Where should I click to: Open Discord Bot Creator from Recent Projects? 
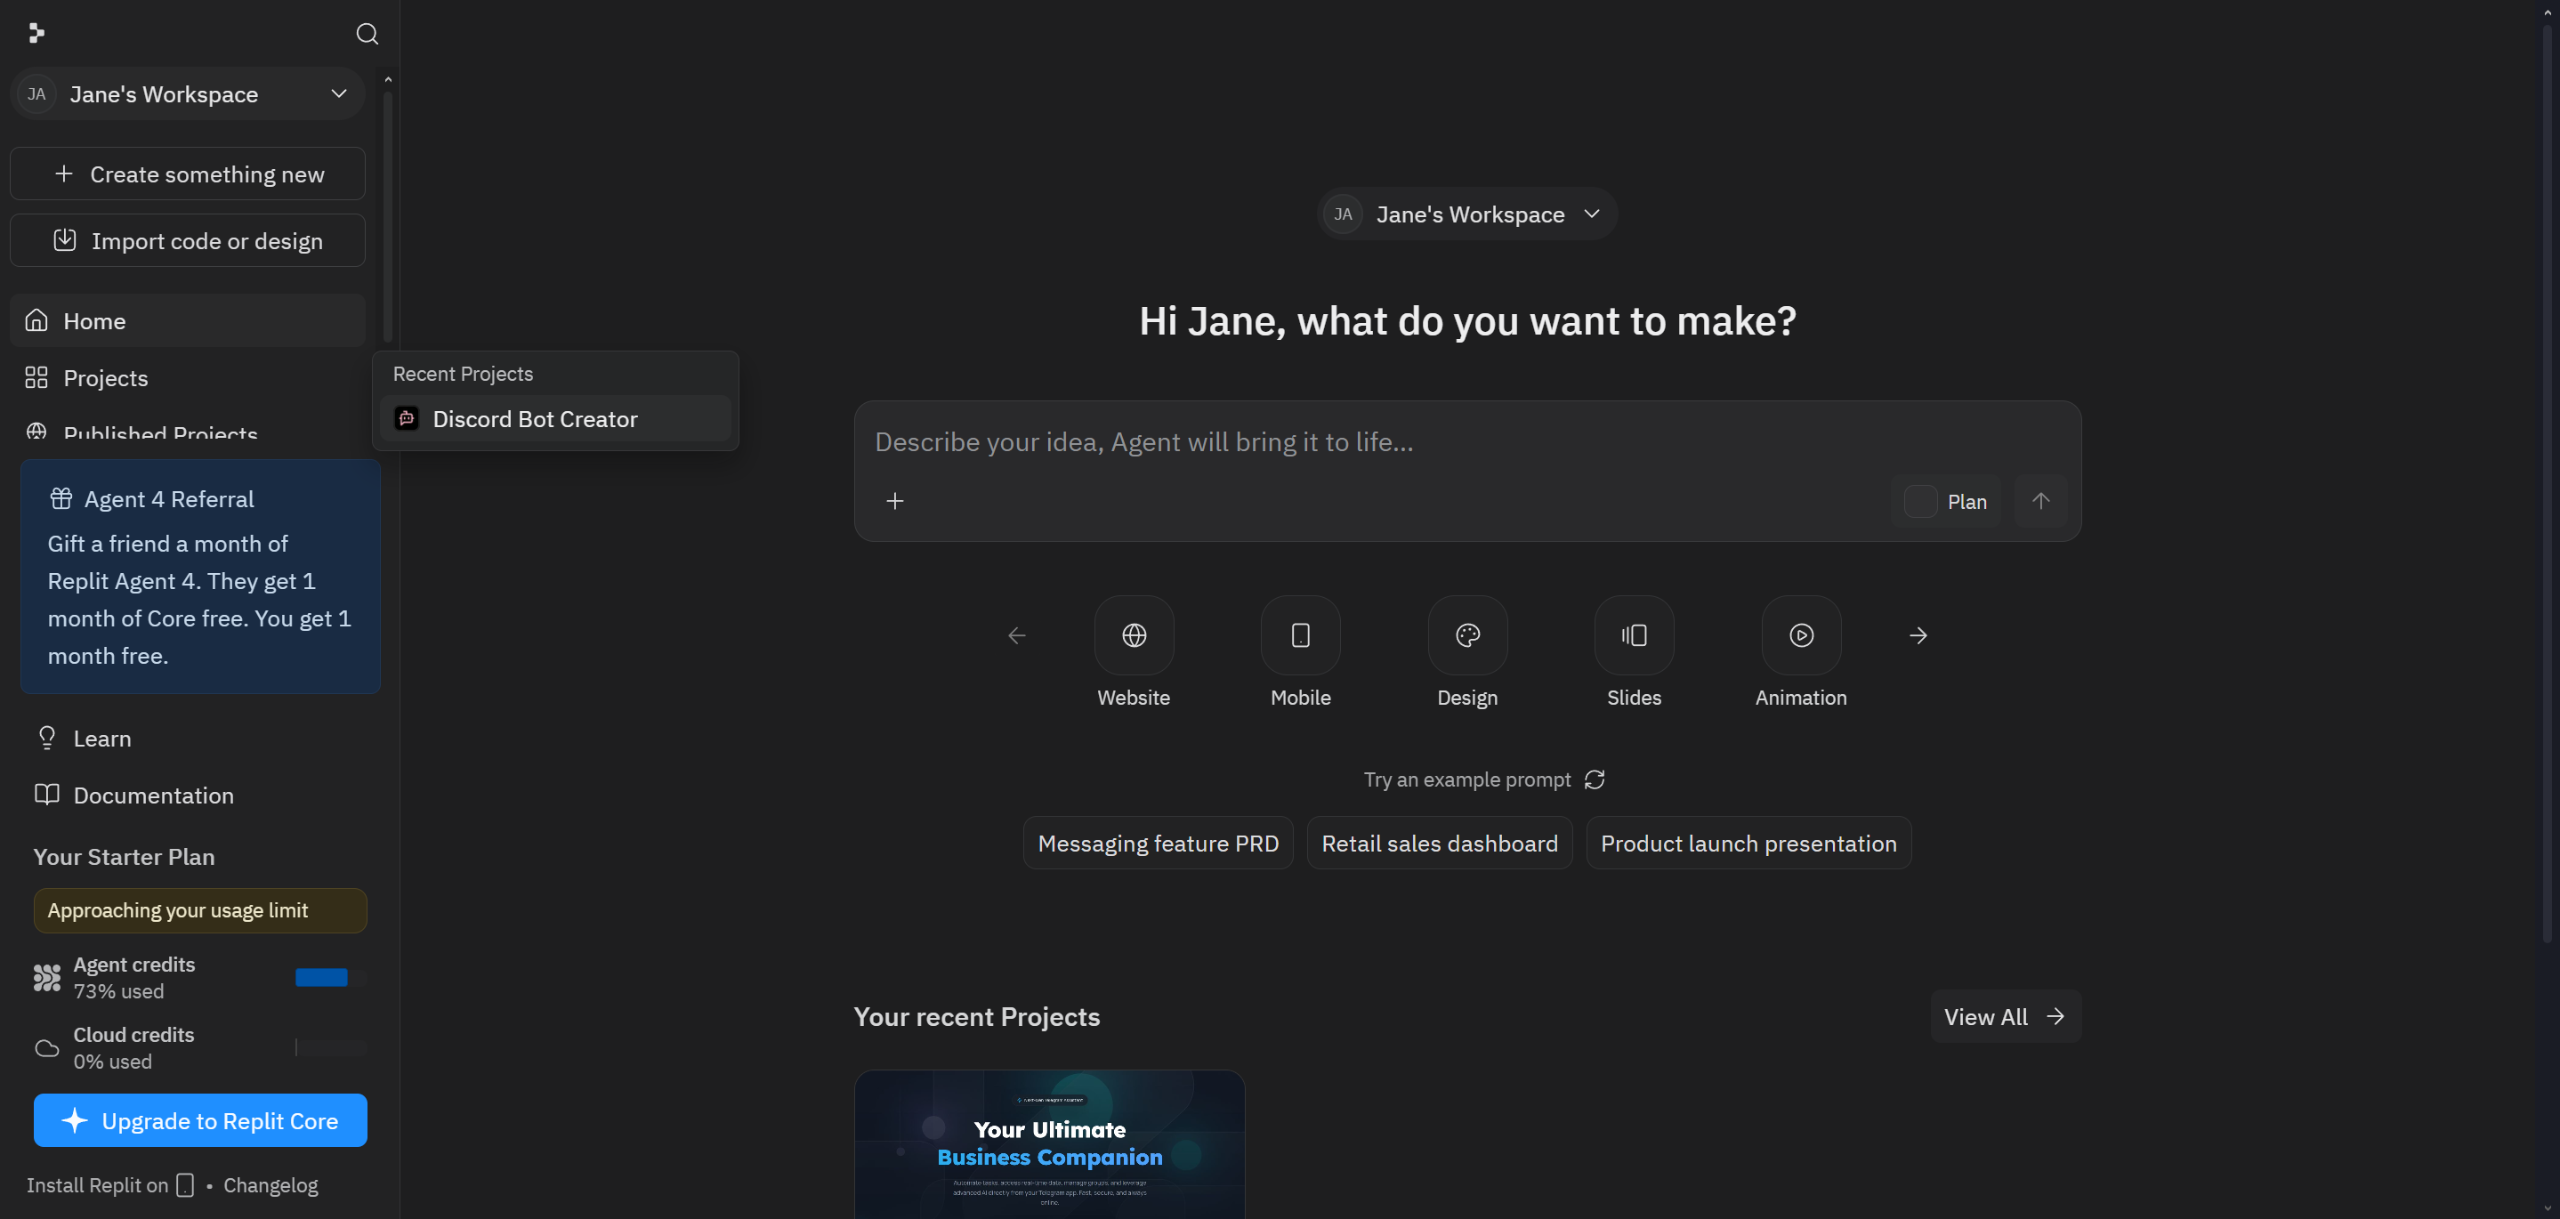point(534,419)
